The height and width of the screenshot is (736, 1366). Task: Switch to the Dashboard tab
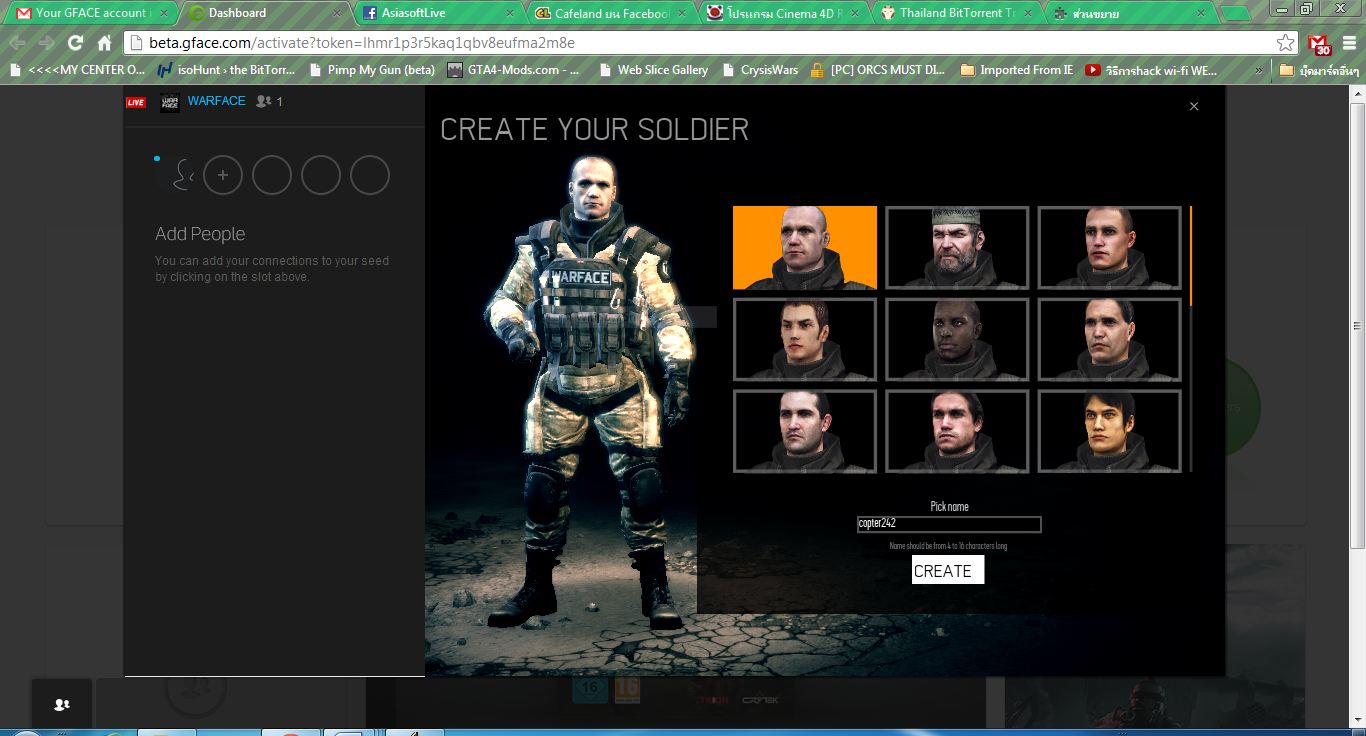(x=266, y=13)
